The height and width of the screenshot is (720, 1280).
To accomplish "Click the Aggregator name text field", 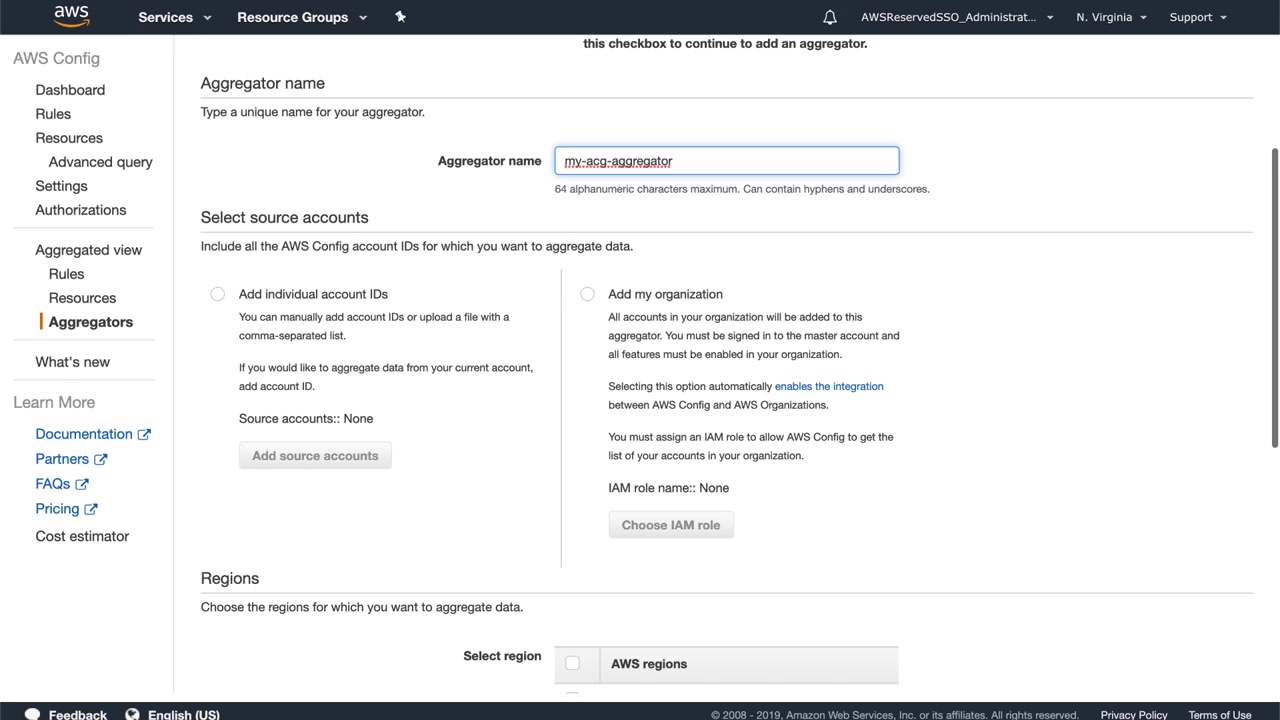I will [x=727, y=161].
